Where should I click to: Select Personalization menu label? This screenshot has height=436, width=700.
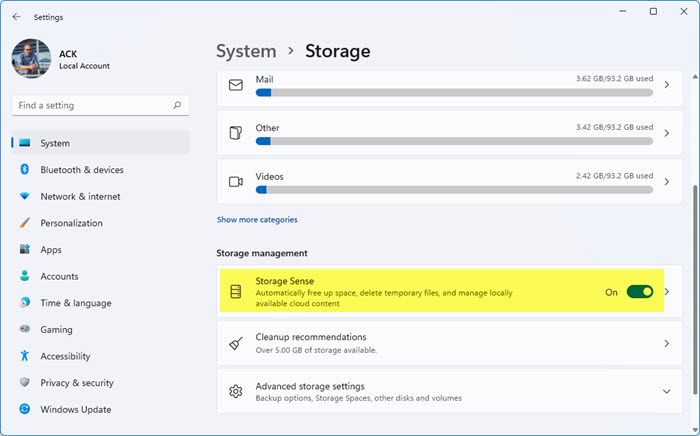click(x=71, y=223)
